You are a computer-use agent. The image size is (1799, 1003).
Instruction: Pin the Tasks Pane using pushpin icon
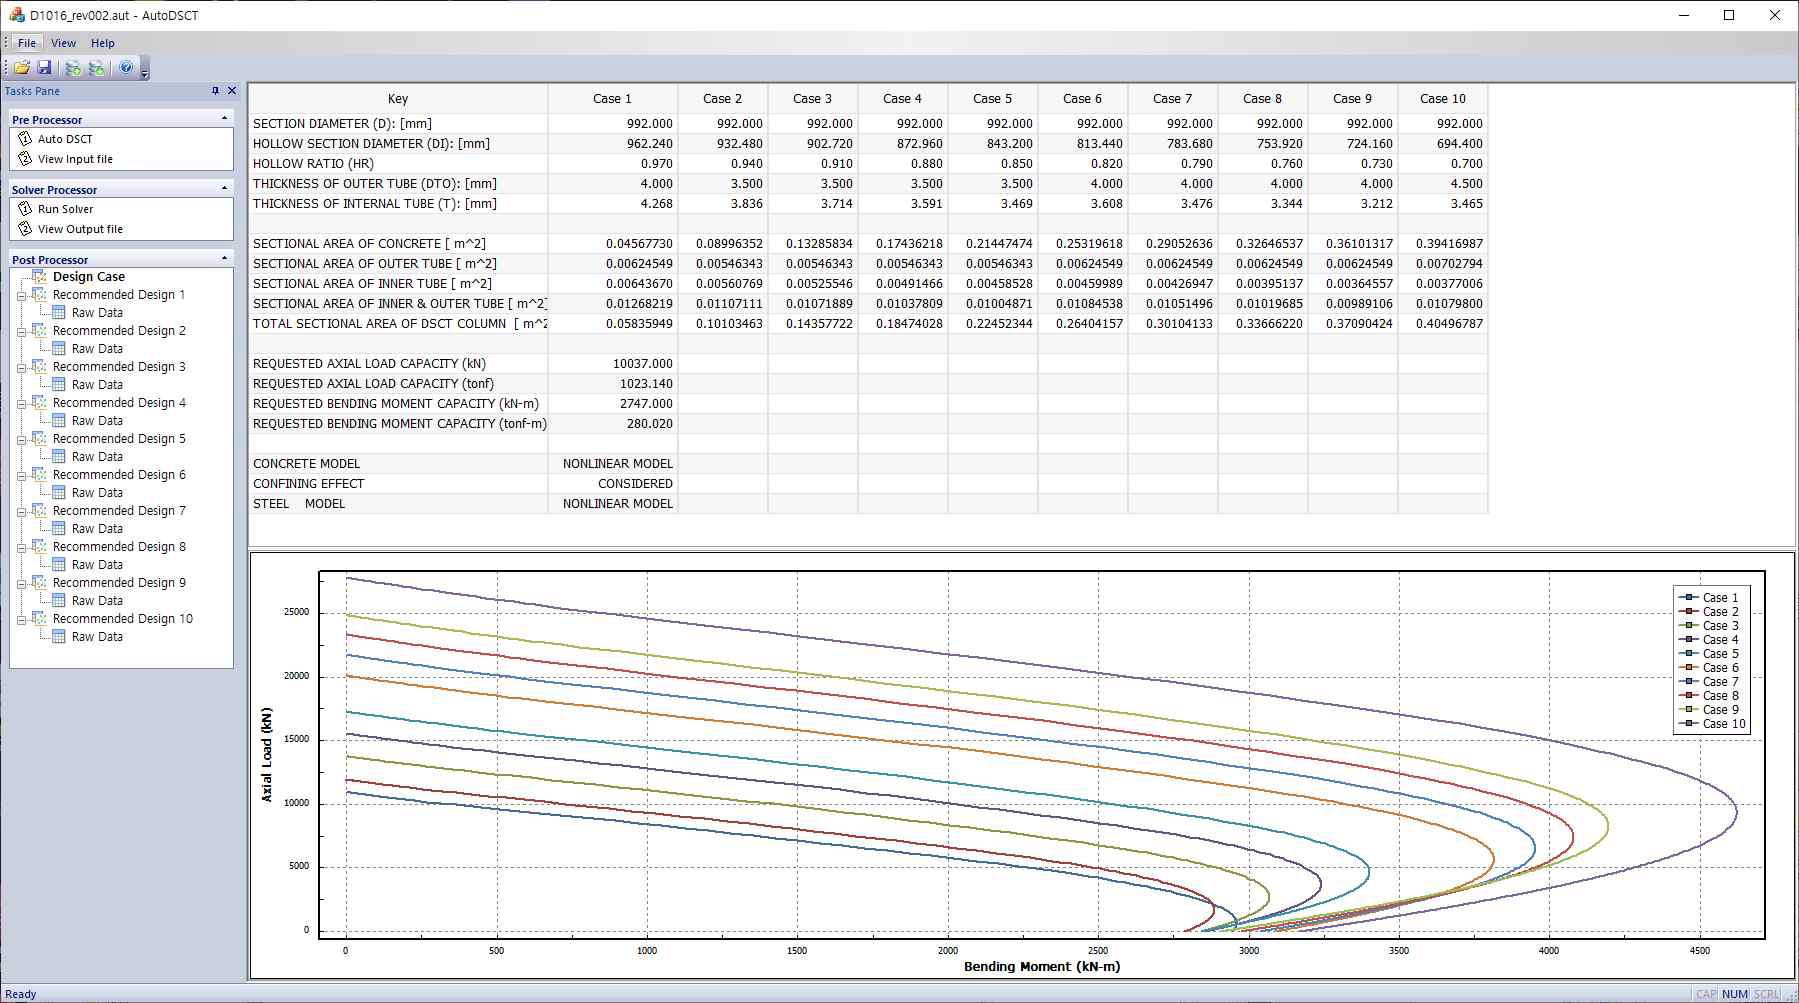tap(215, 91)
